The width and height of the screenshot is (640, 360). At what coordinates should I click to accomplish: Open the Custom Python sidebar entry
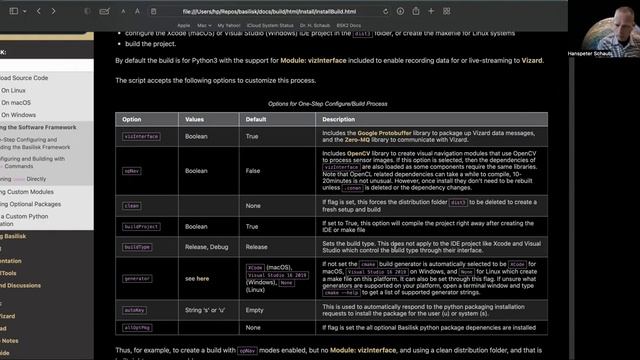[x=24, y=220]
